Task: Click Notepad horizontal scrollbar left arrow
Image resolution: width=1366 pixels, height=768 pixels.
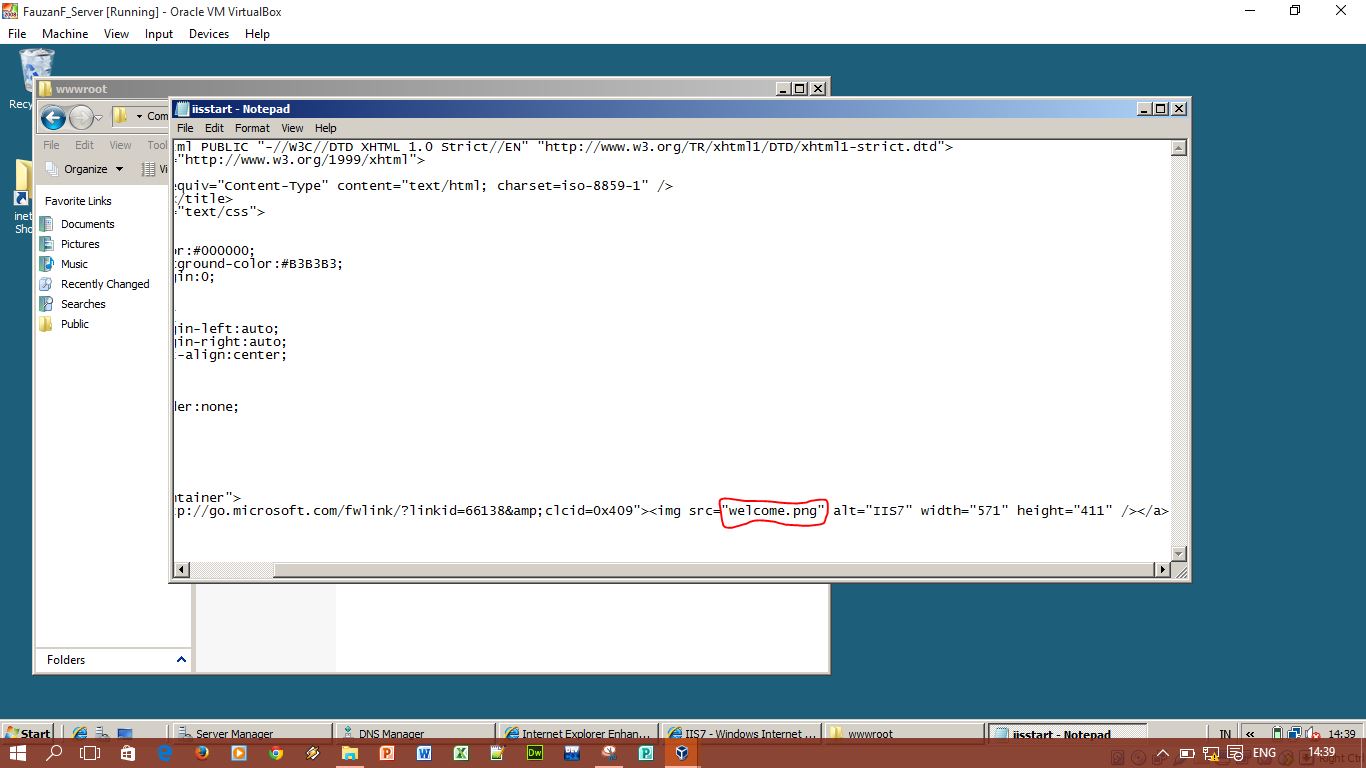Action: pos(182,570)
